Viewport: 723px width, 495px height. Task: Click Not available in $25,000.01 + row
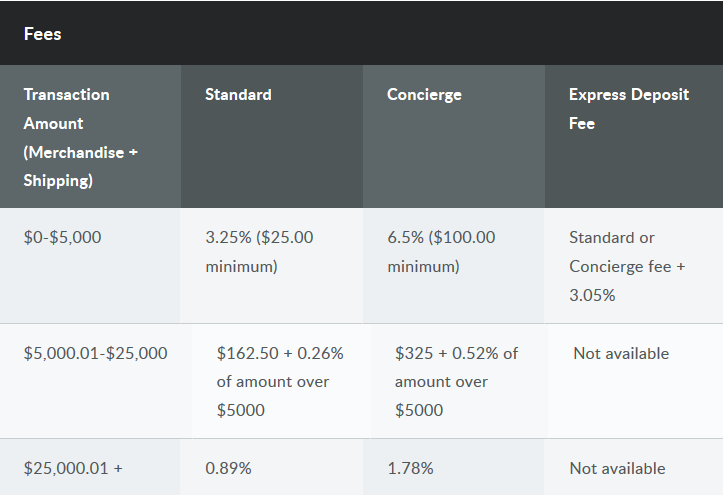pyautogui.click(x=617, y=468)
